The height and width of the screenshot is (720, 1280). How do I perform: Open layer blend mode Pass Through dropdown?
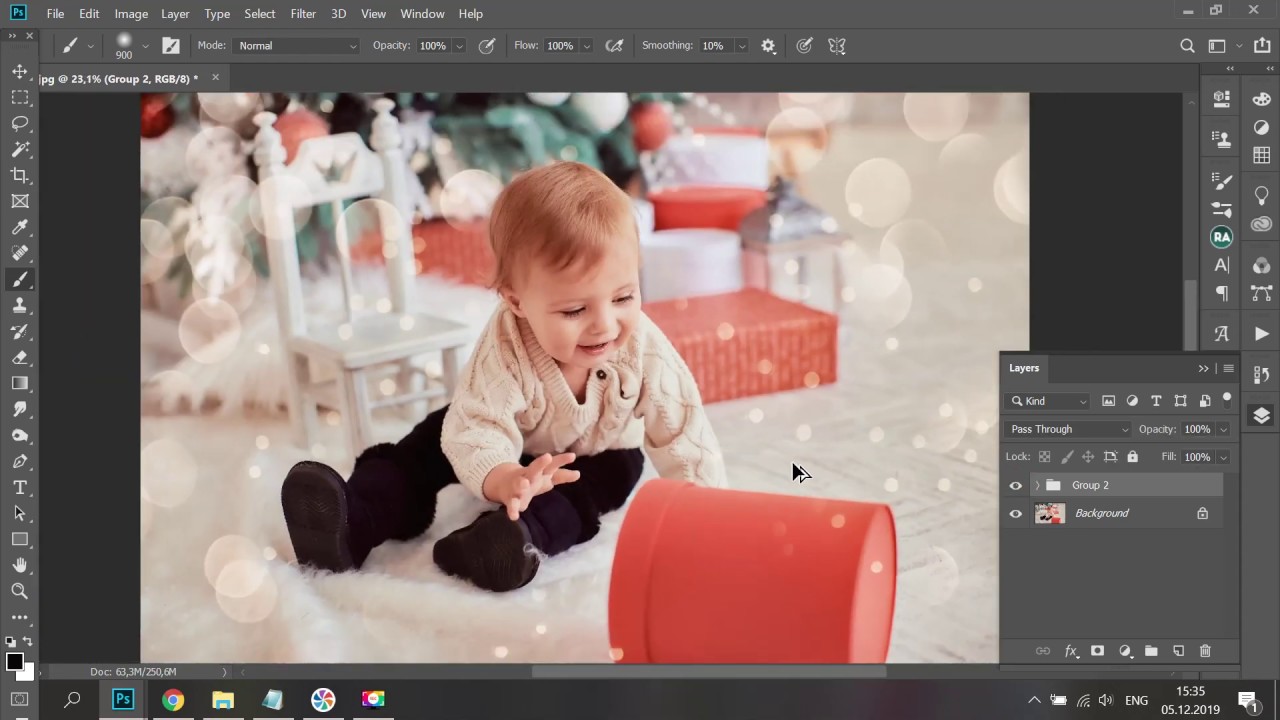tap(1068, 429)
